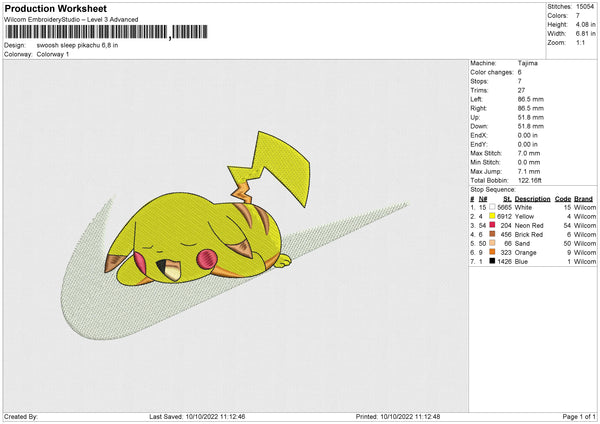The image size is (600, 424).
Task: Click the Production Worksheet title
Action: point(56,8)
